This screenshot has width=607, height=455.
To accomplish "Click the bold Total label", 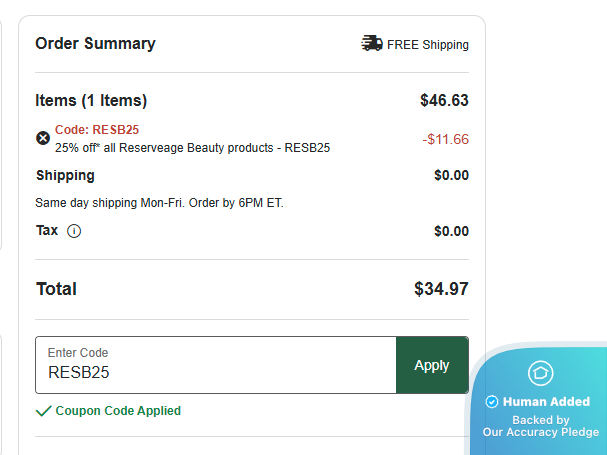I will tap(56, 289).
